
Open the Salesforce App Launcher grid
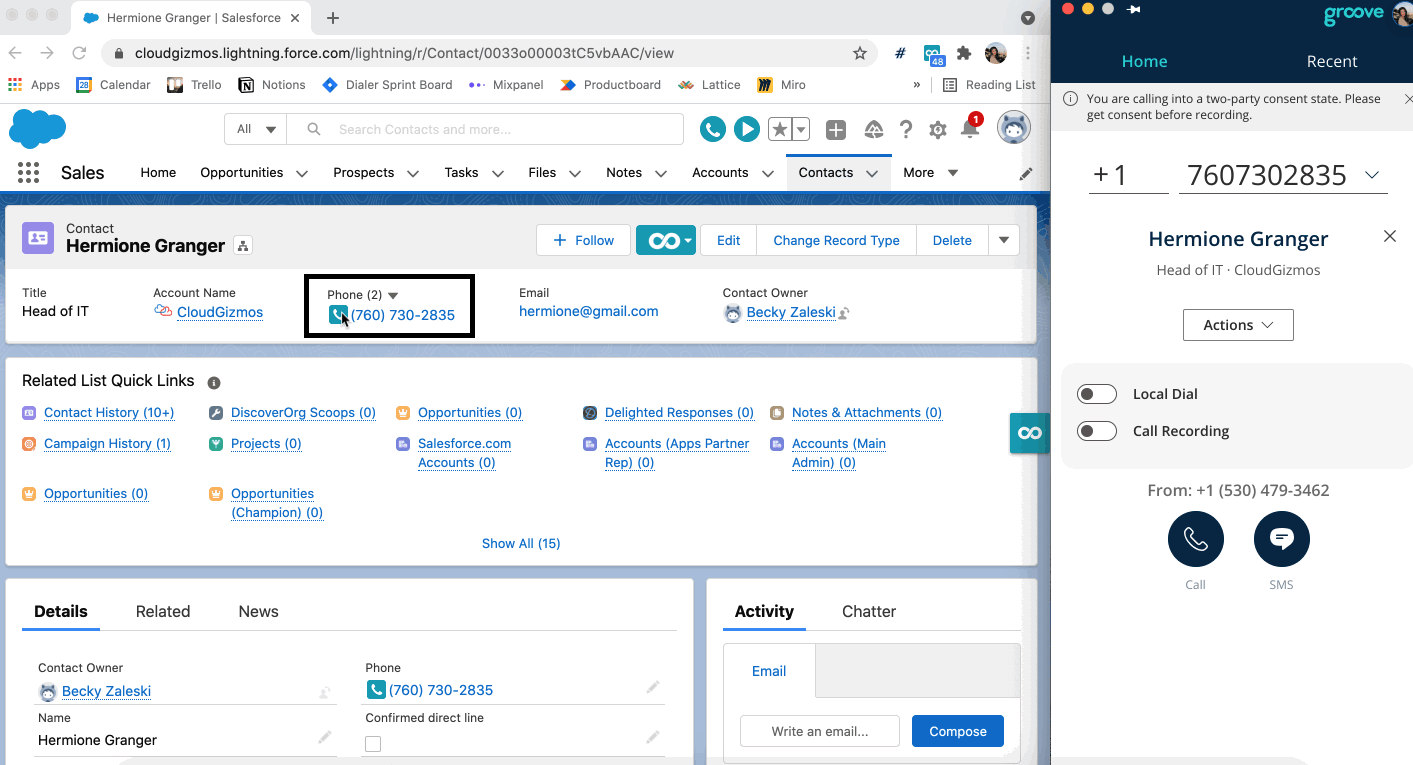28,173
